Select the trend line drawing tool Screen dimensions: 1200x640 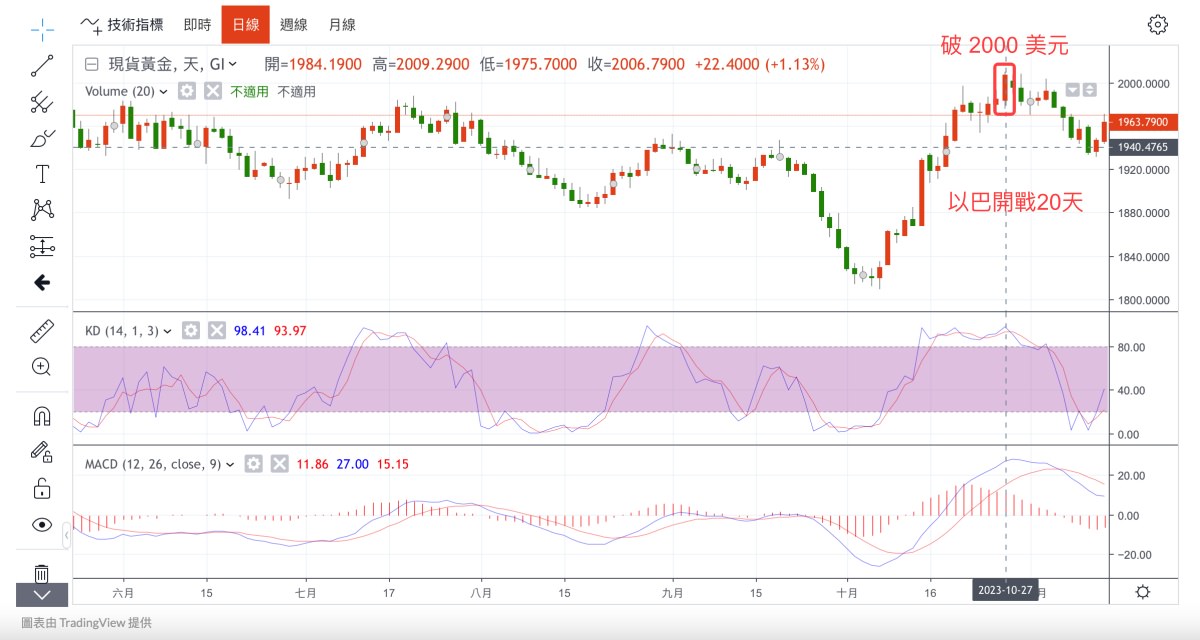pyautogui.click(x=42, y=65)
